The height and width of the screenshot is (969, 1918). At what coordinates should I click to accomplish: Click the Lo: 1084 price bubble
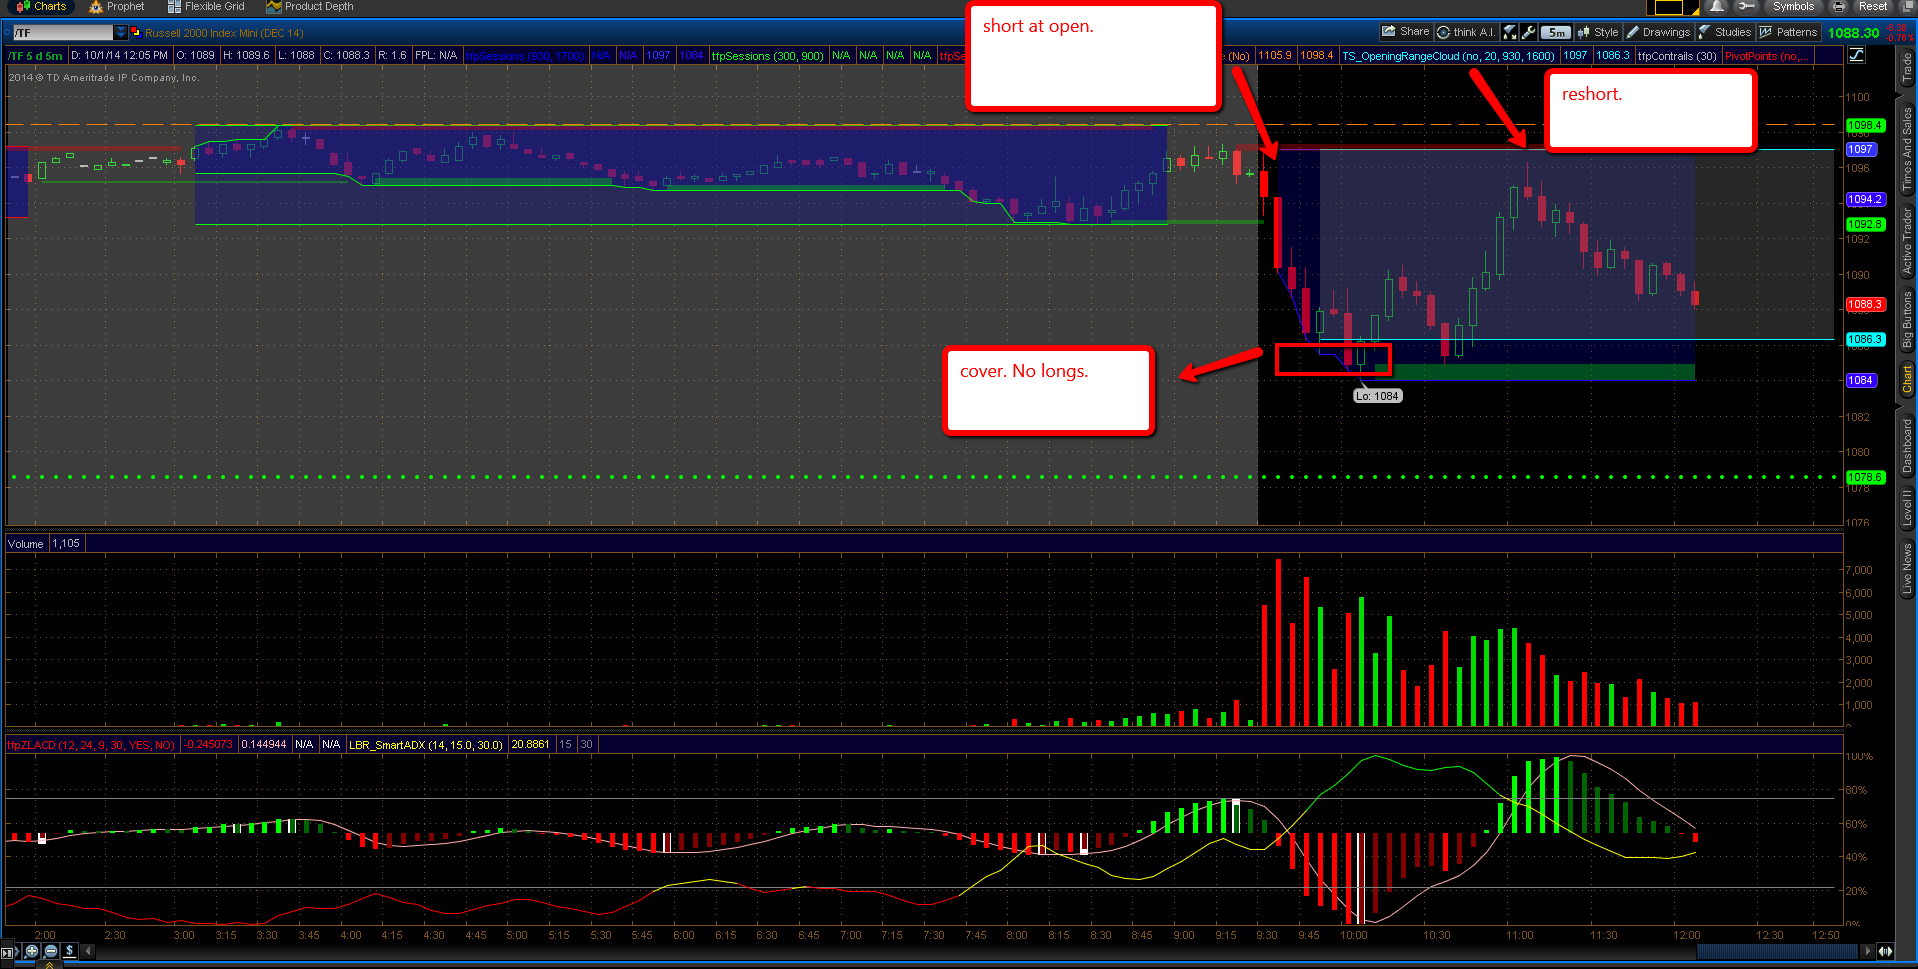[x=1377, y=396]
